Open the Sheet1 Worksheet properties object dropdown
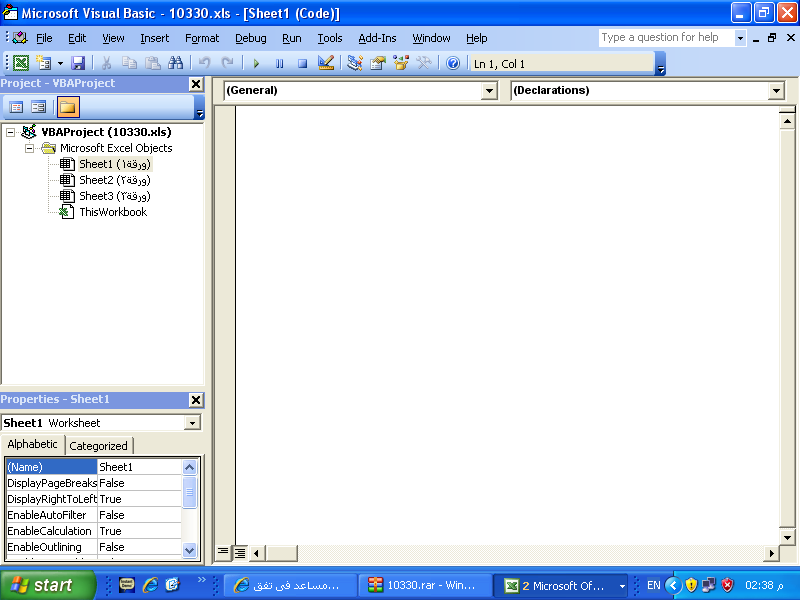 point(192,423)
